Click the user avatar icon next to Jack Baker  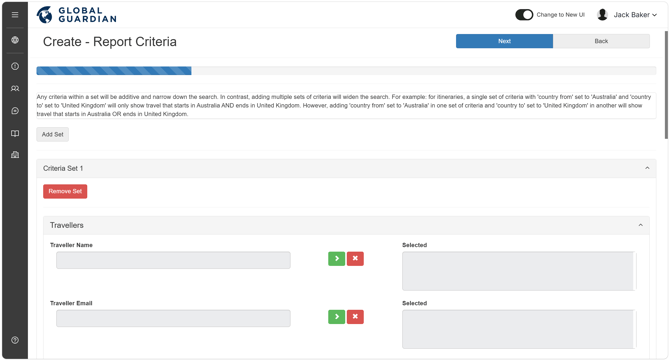(x=602, y=15)
